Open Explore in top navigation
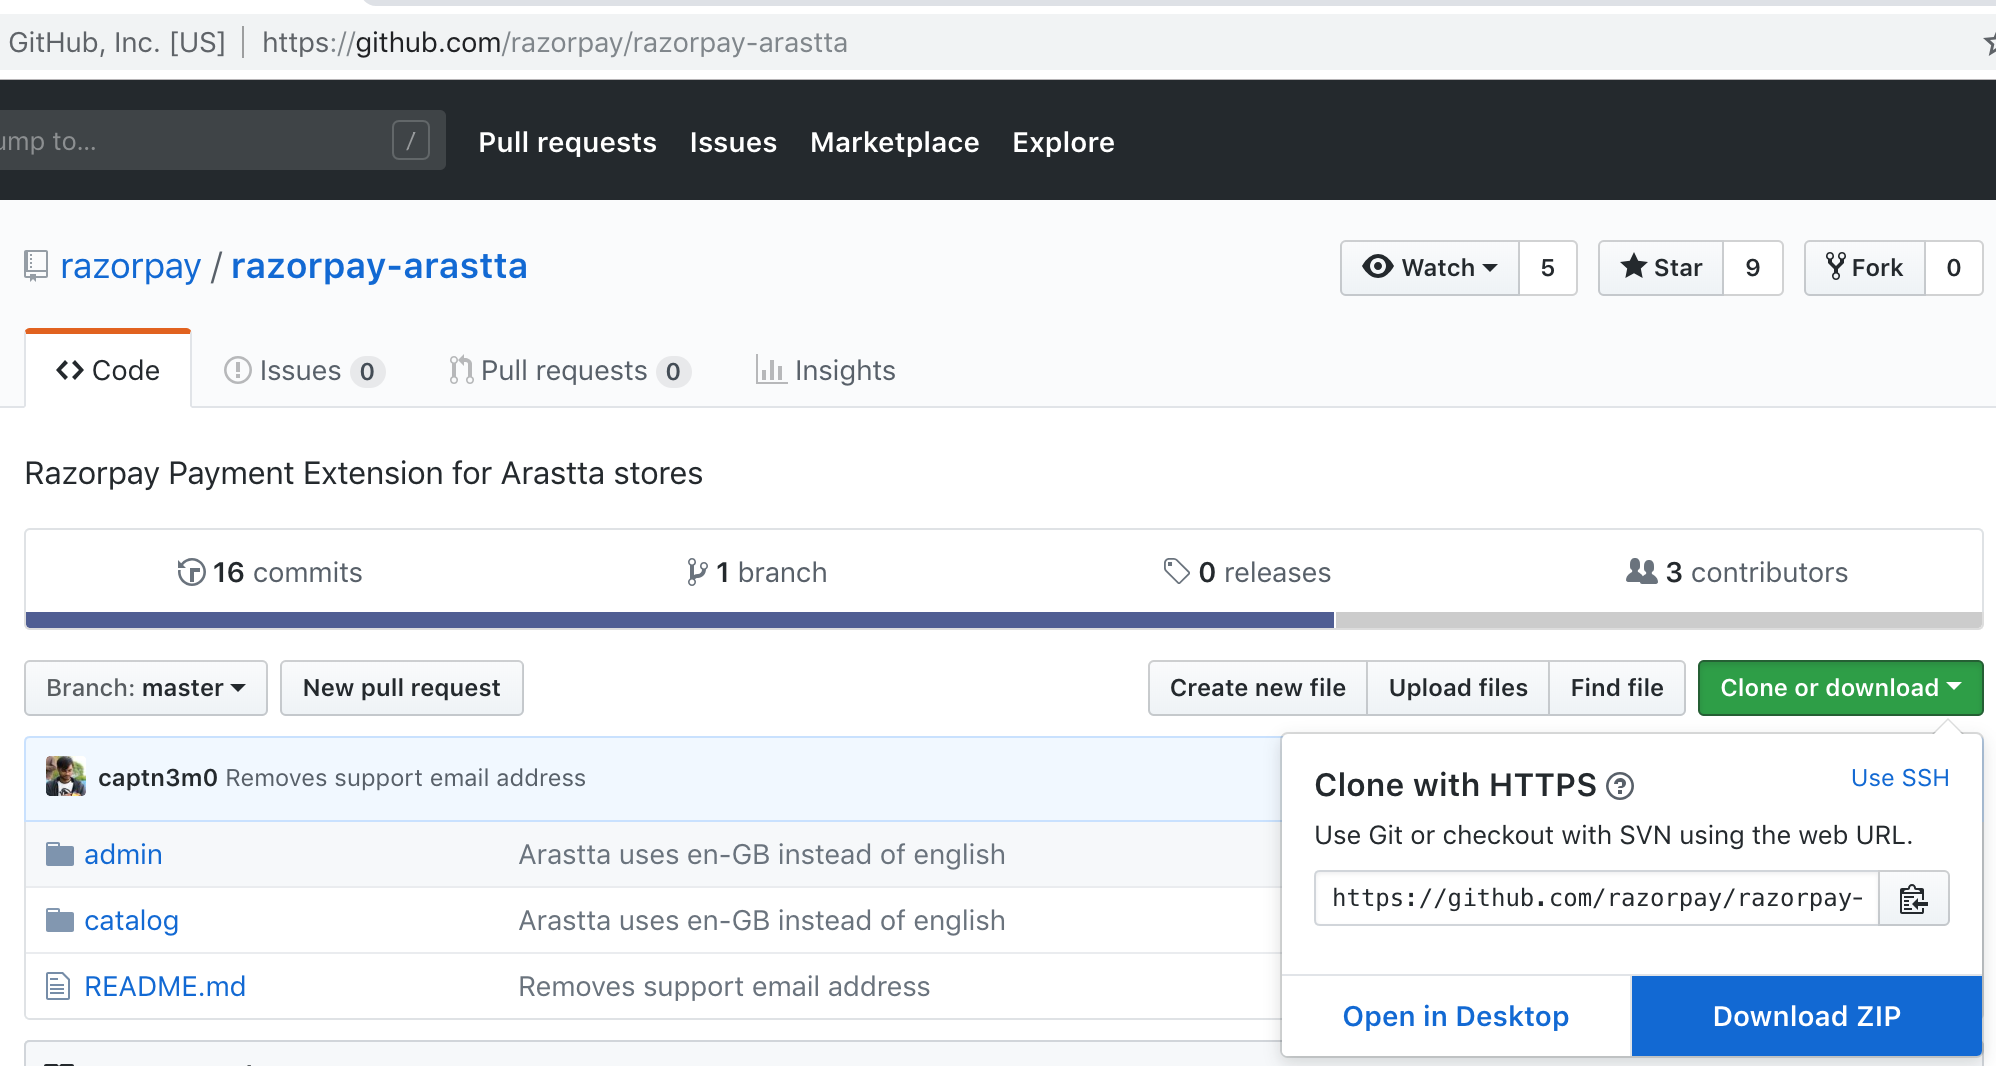 (1063, 142)
